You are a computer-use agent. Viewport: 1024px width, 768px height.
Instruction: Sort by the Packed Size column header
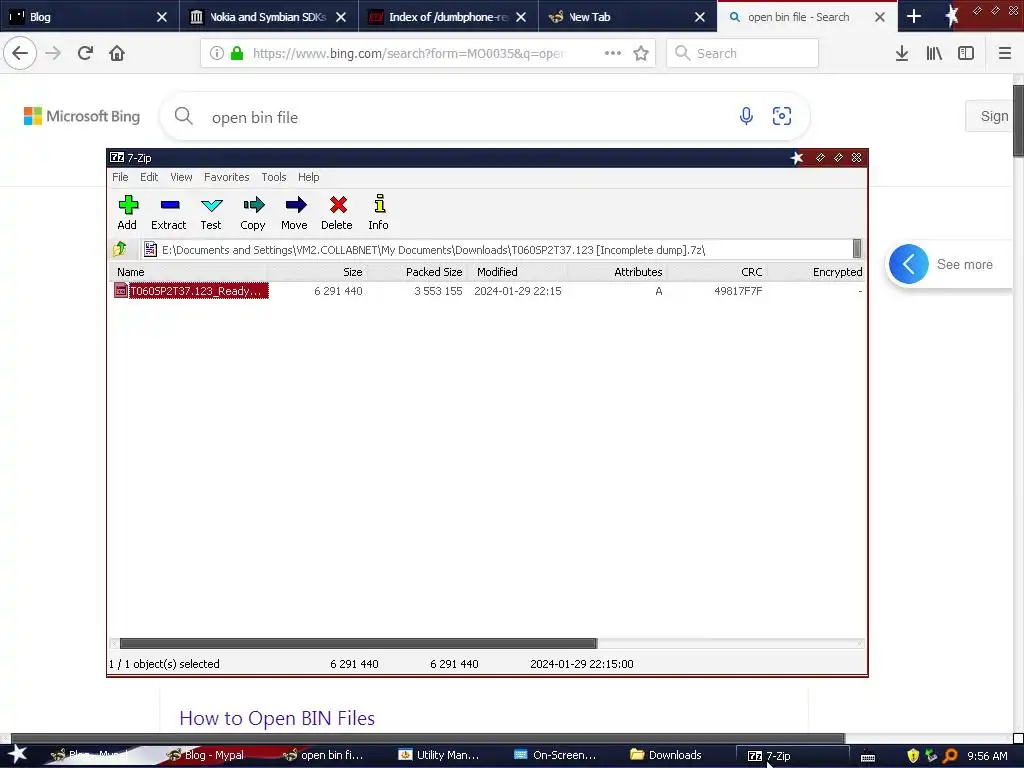(417, 272)
